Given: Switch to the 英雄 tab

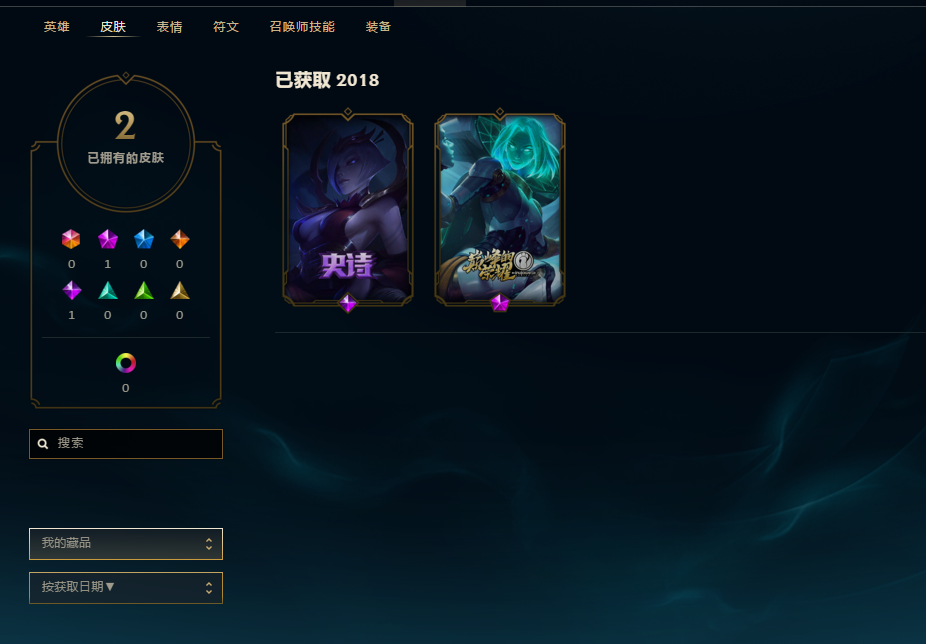Looking at the screenshot, I should [x=57, y=27].
